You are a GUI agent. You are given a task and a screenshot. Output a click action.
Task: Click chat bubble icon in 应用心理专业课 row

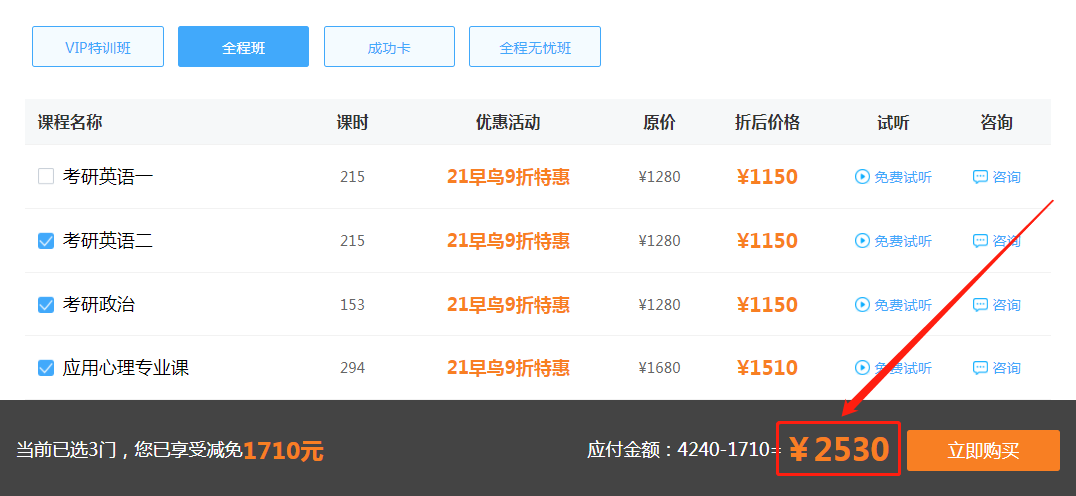click(981, 368)
